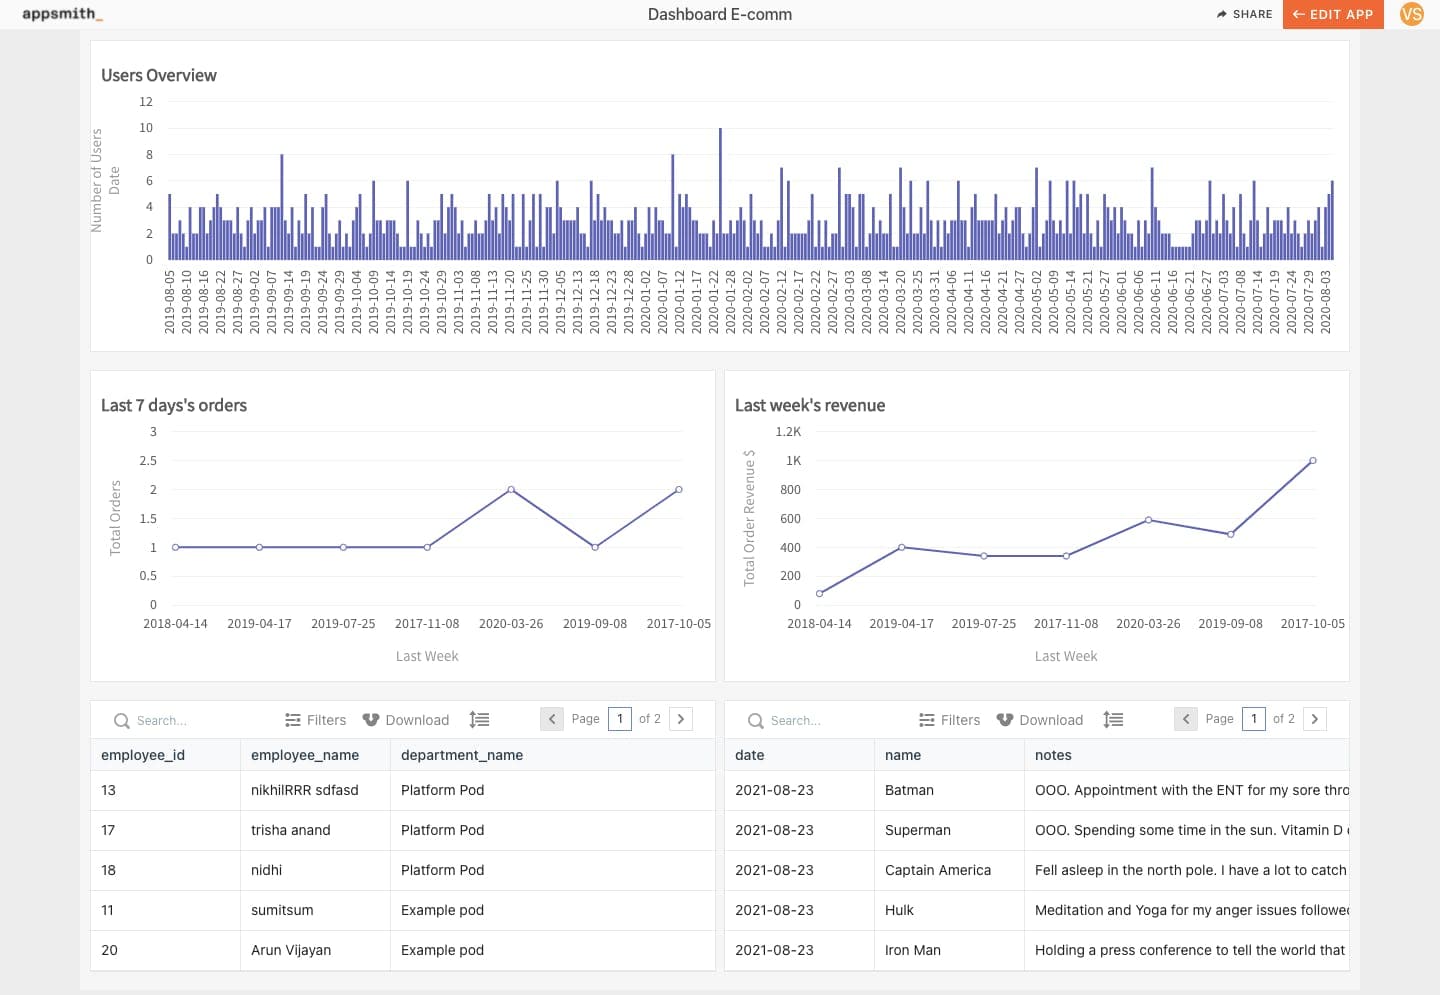The image size is (1440, 995).
Task: Select the last data point on Last week's revenue chart
Action: coord(1313,461)
